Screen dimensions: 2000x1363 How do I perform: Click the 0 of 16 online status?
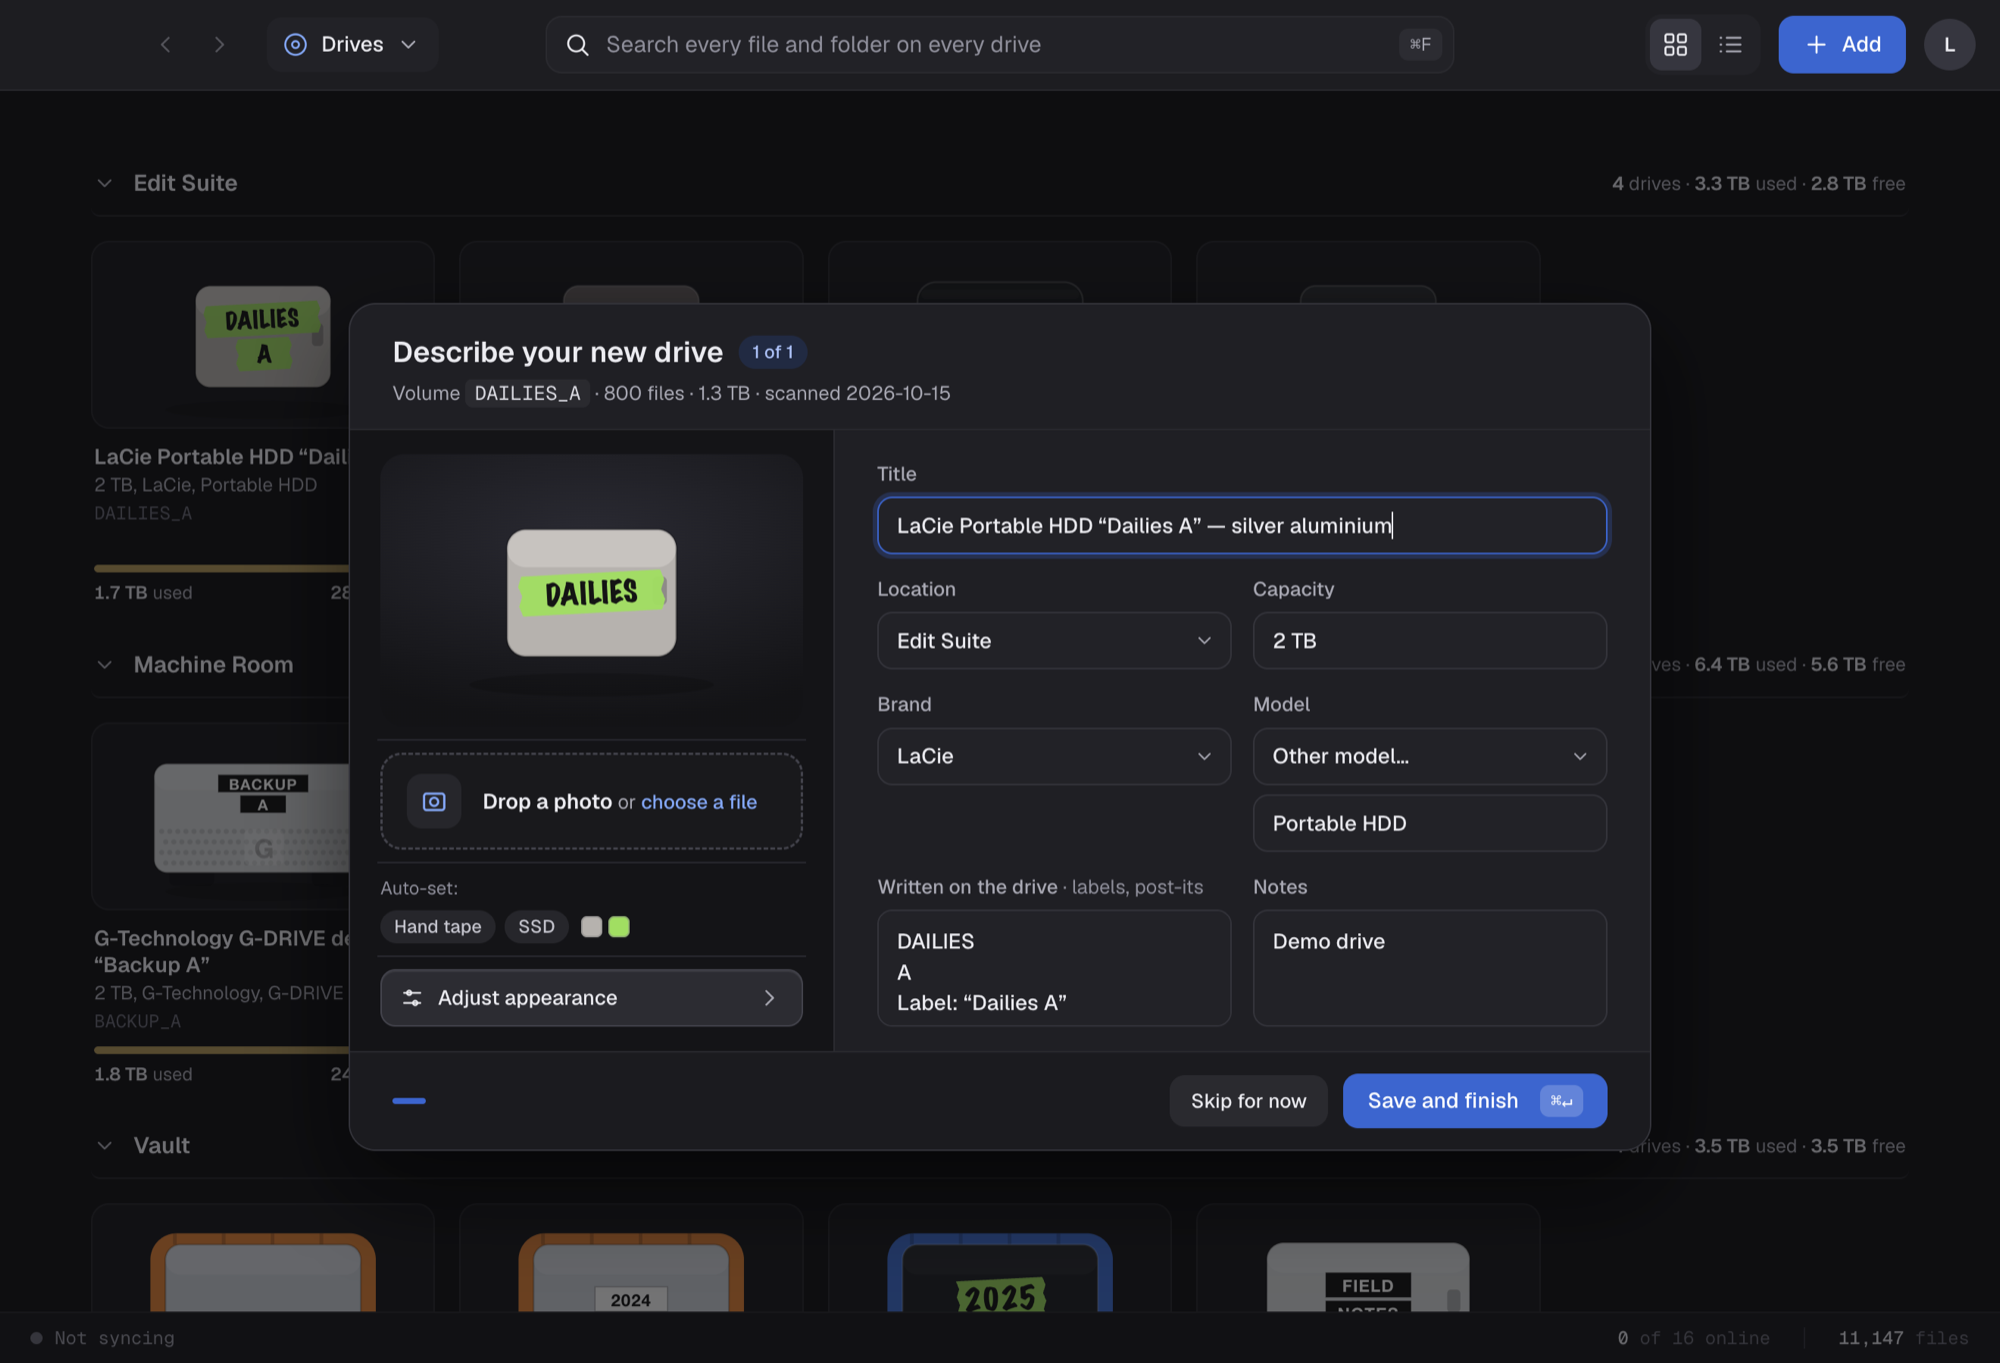pos(1693,1337)
